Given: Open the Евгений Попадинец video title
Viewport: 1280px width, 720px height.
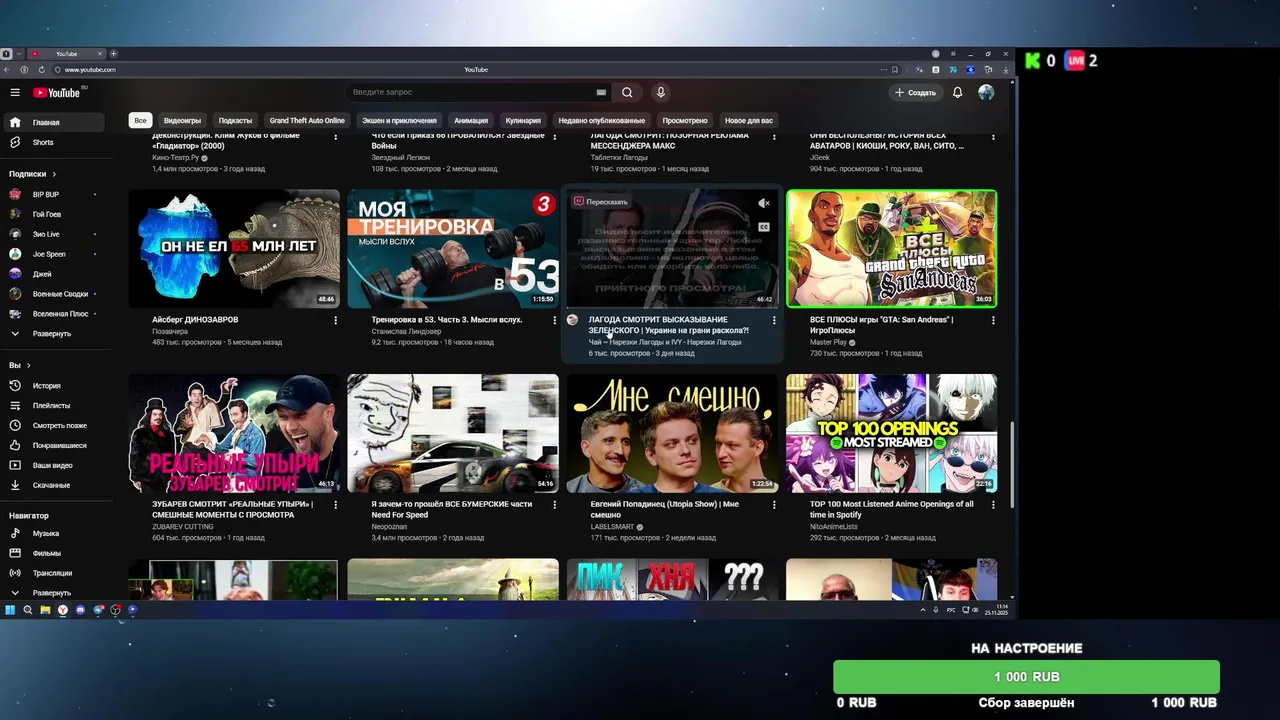Looking at the screenshot, I should pyautogui.click(x=665, y=509).
